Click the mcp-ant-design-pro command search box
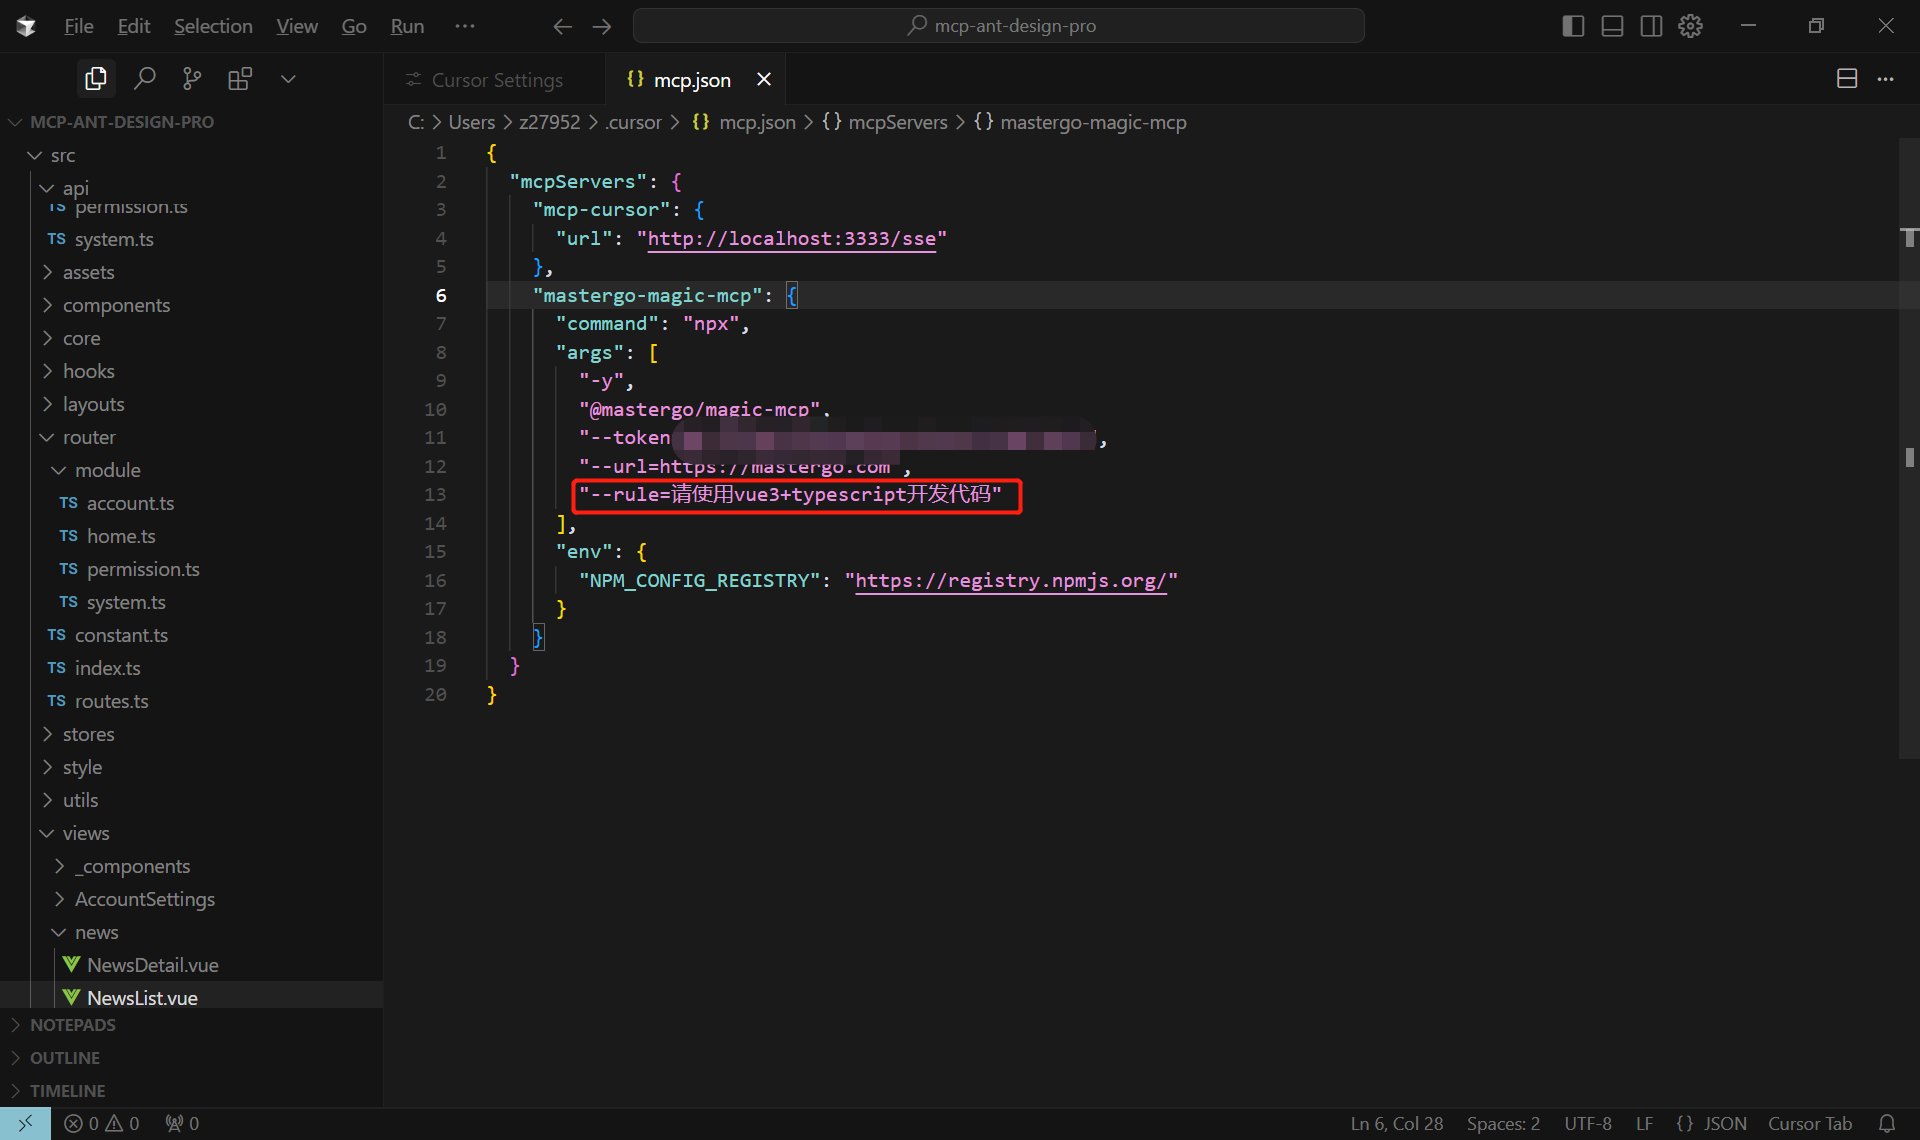1920x1140 pixels. [998, 26]
